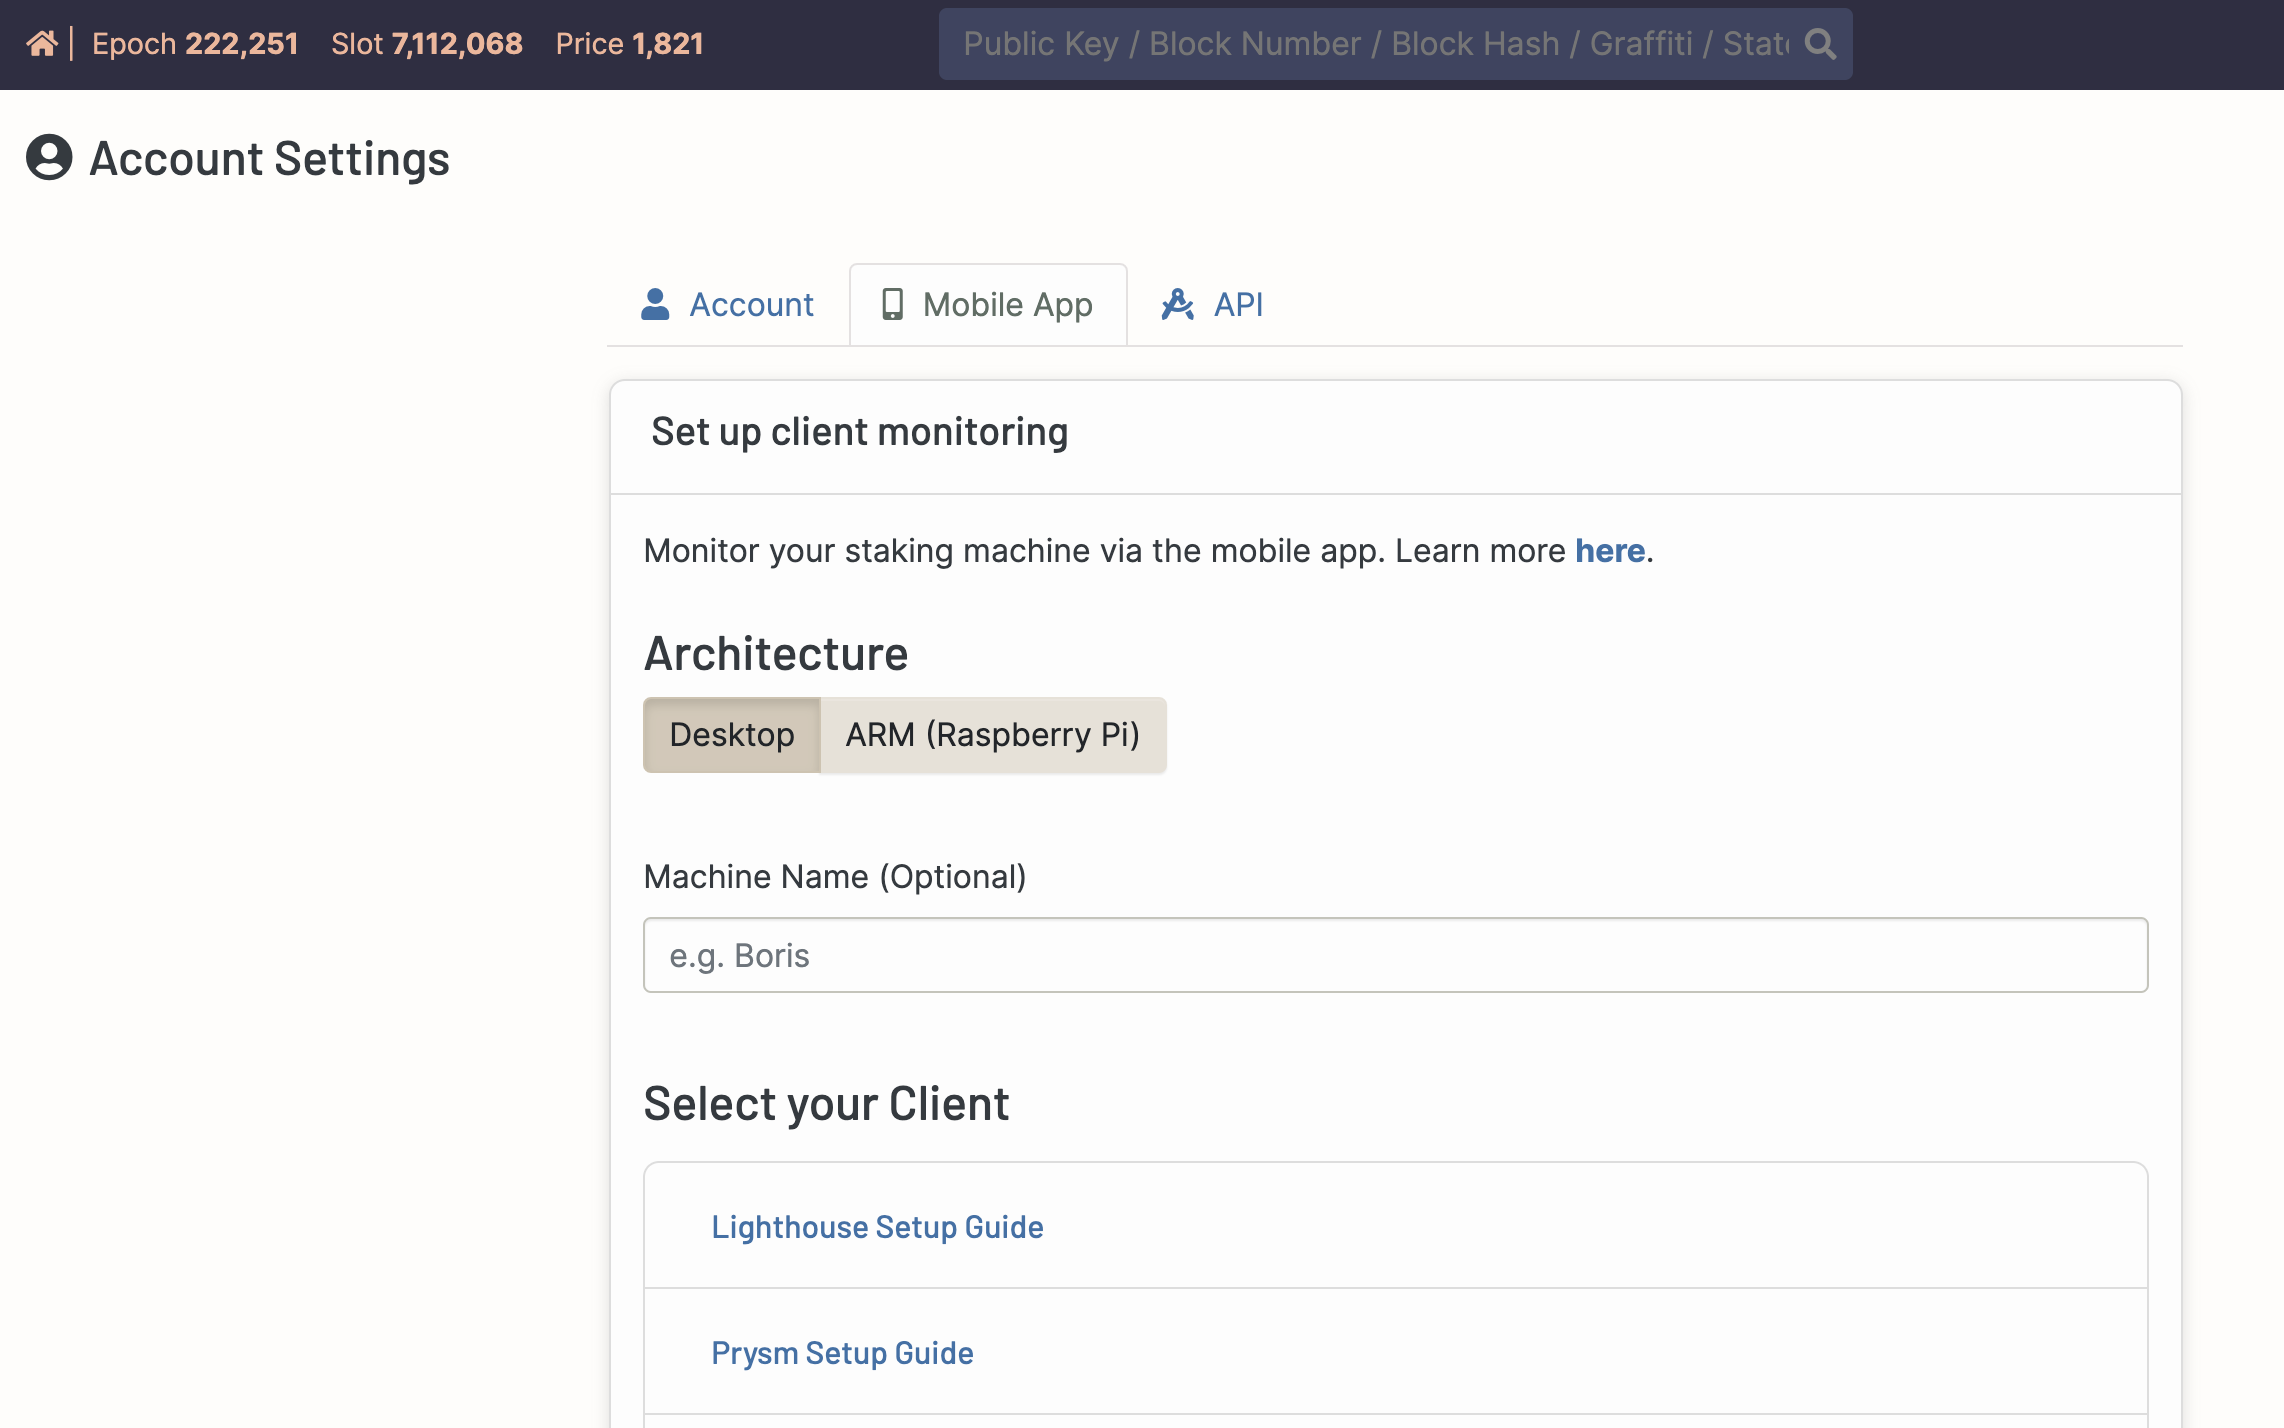Open the API tab
This screenshot has height=1428, width=2284.
(x=1237, y=304)
